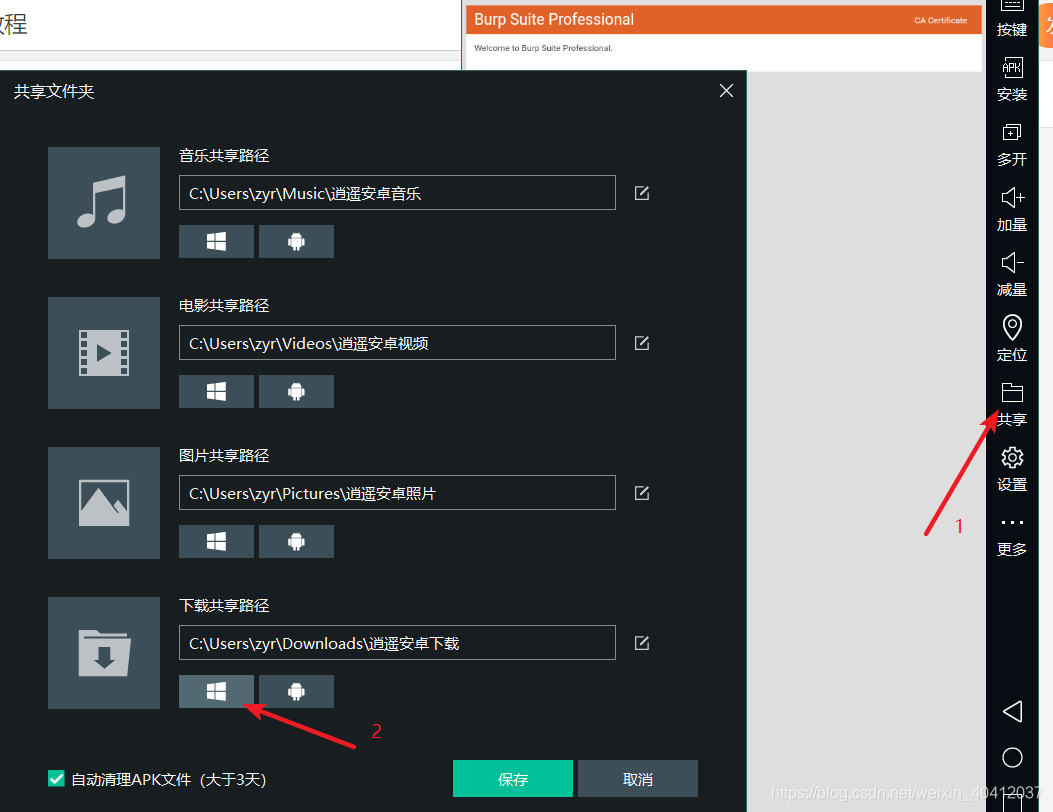Open Android folder for download share path
This screenshot has width=1053, height=812.
point(296,691)
